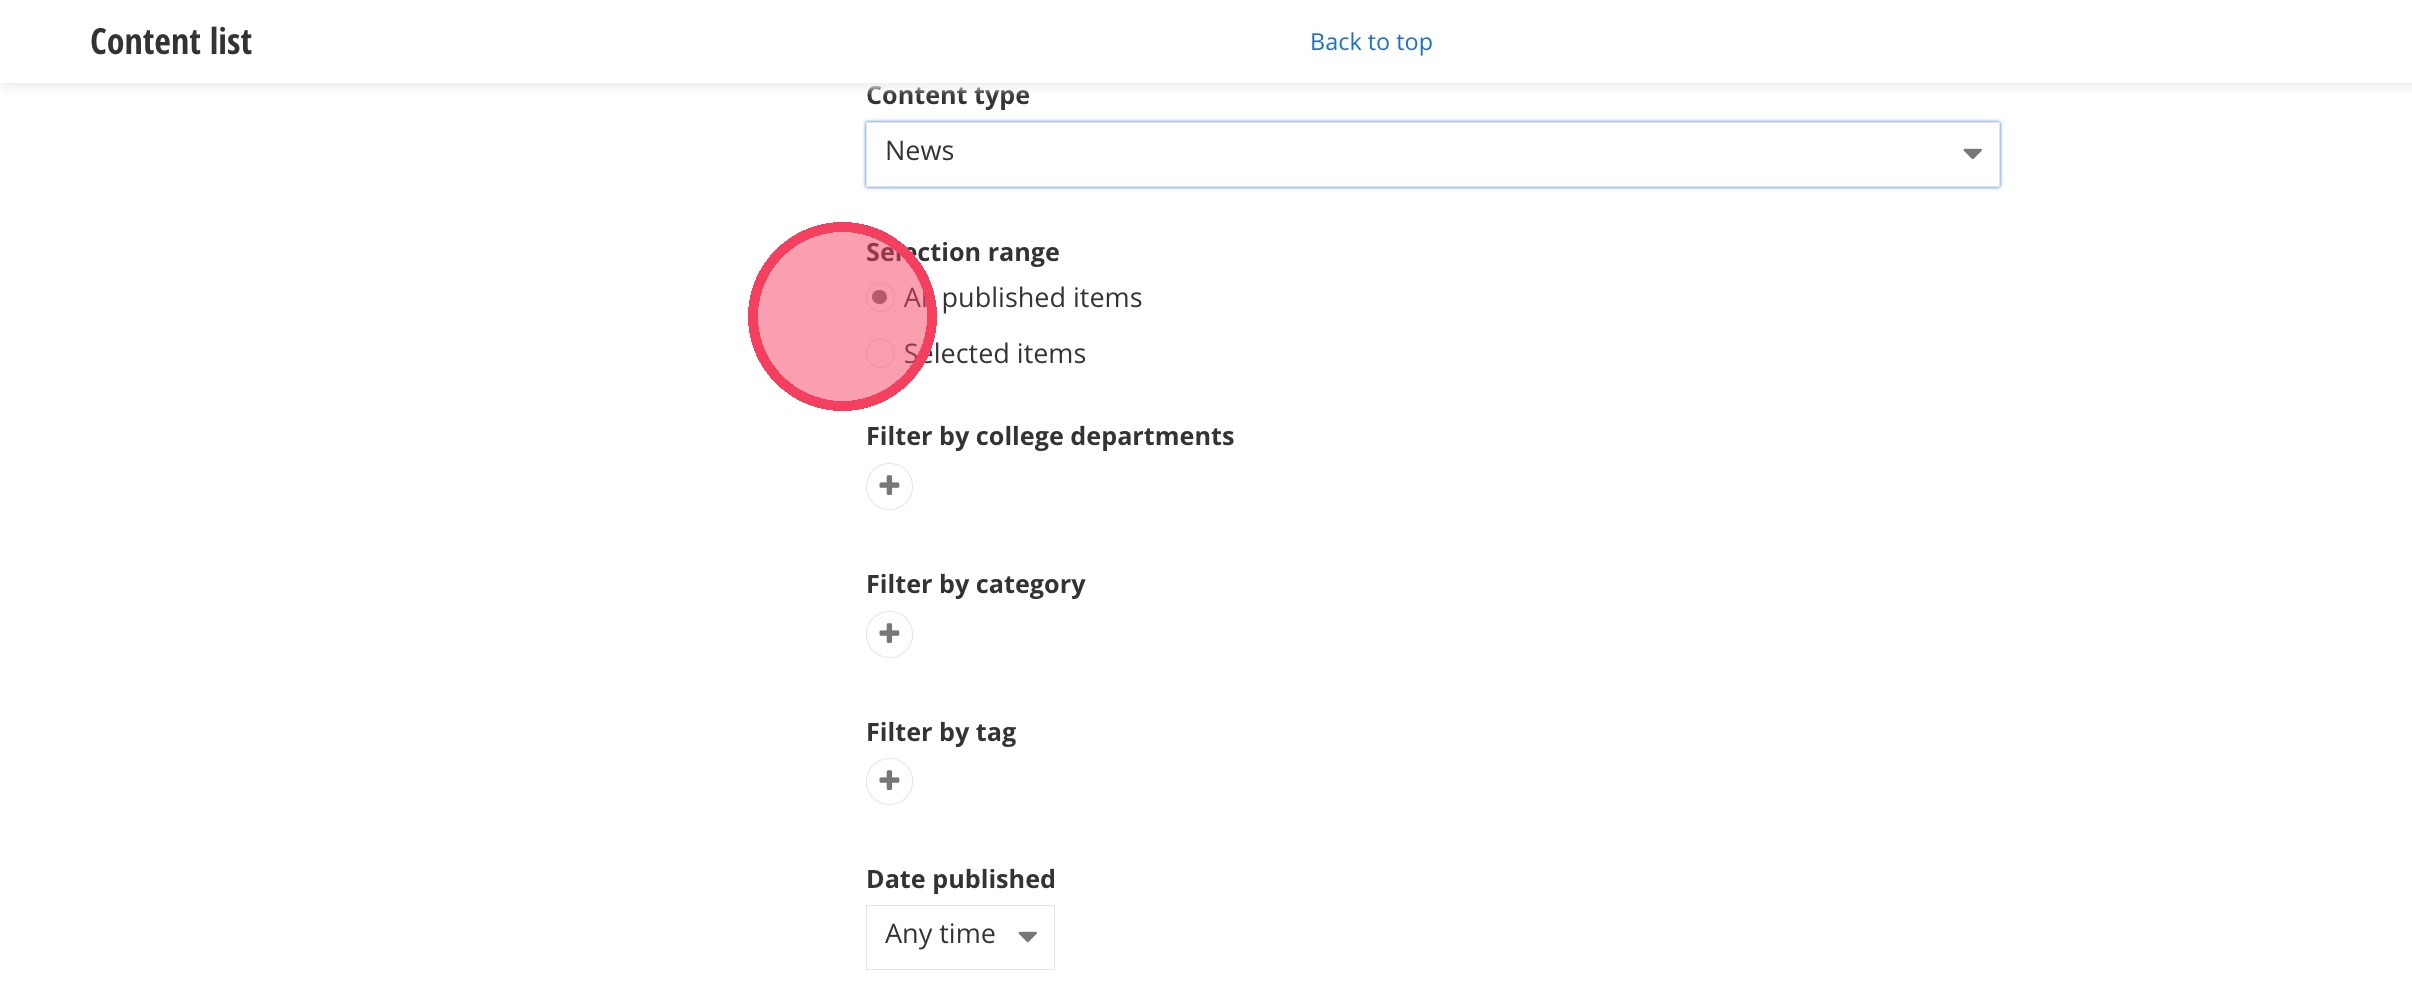Choose the Selected items radio option
The width and height of the screenshot is (2412, 997).
coord(880,353)
